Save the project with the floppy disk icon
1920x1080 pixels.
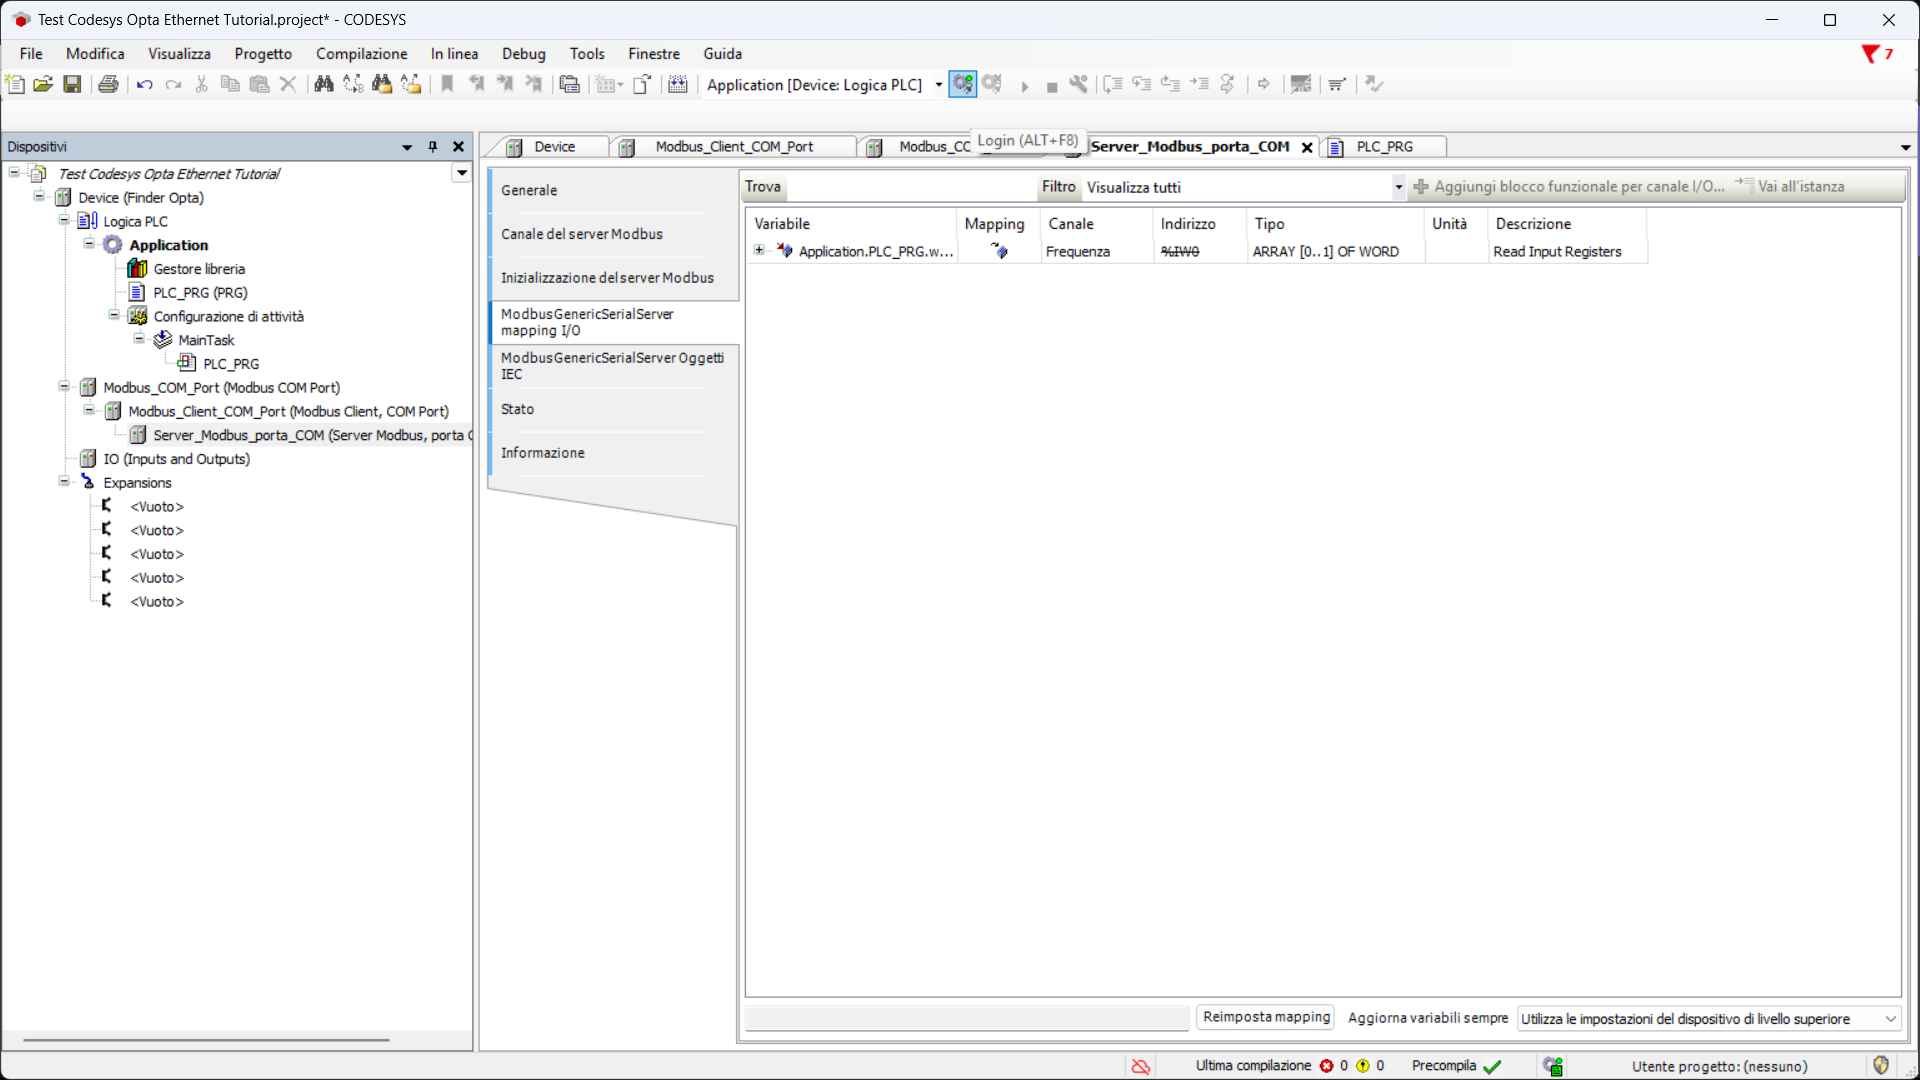tap(72, 85)
